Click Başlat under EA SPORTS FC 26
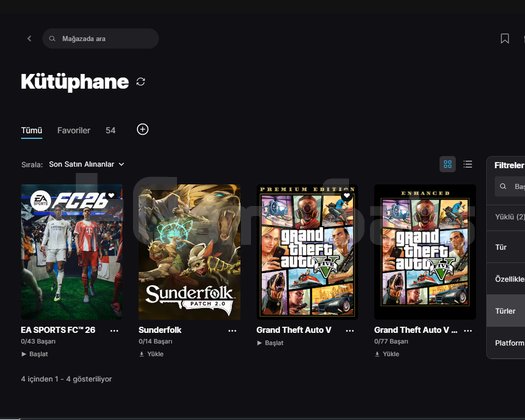This screenshot has height=420, width=525. point(35,354)
